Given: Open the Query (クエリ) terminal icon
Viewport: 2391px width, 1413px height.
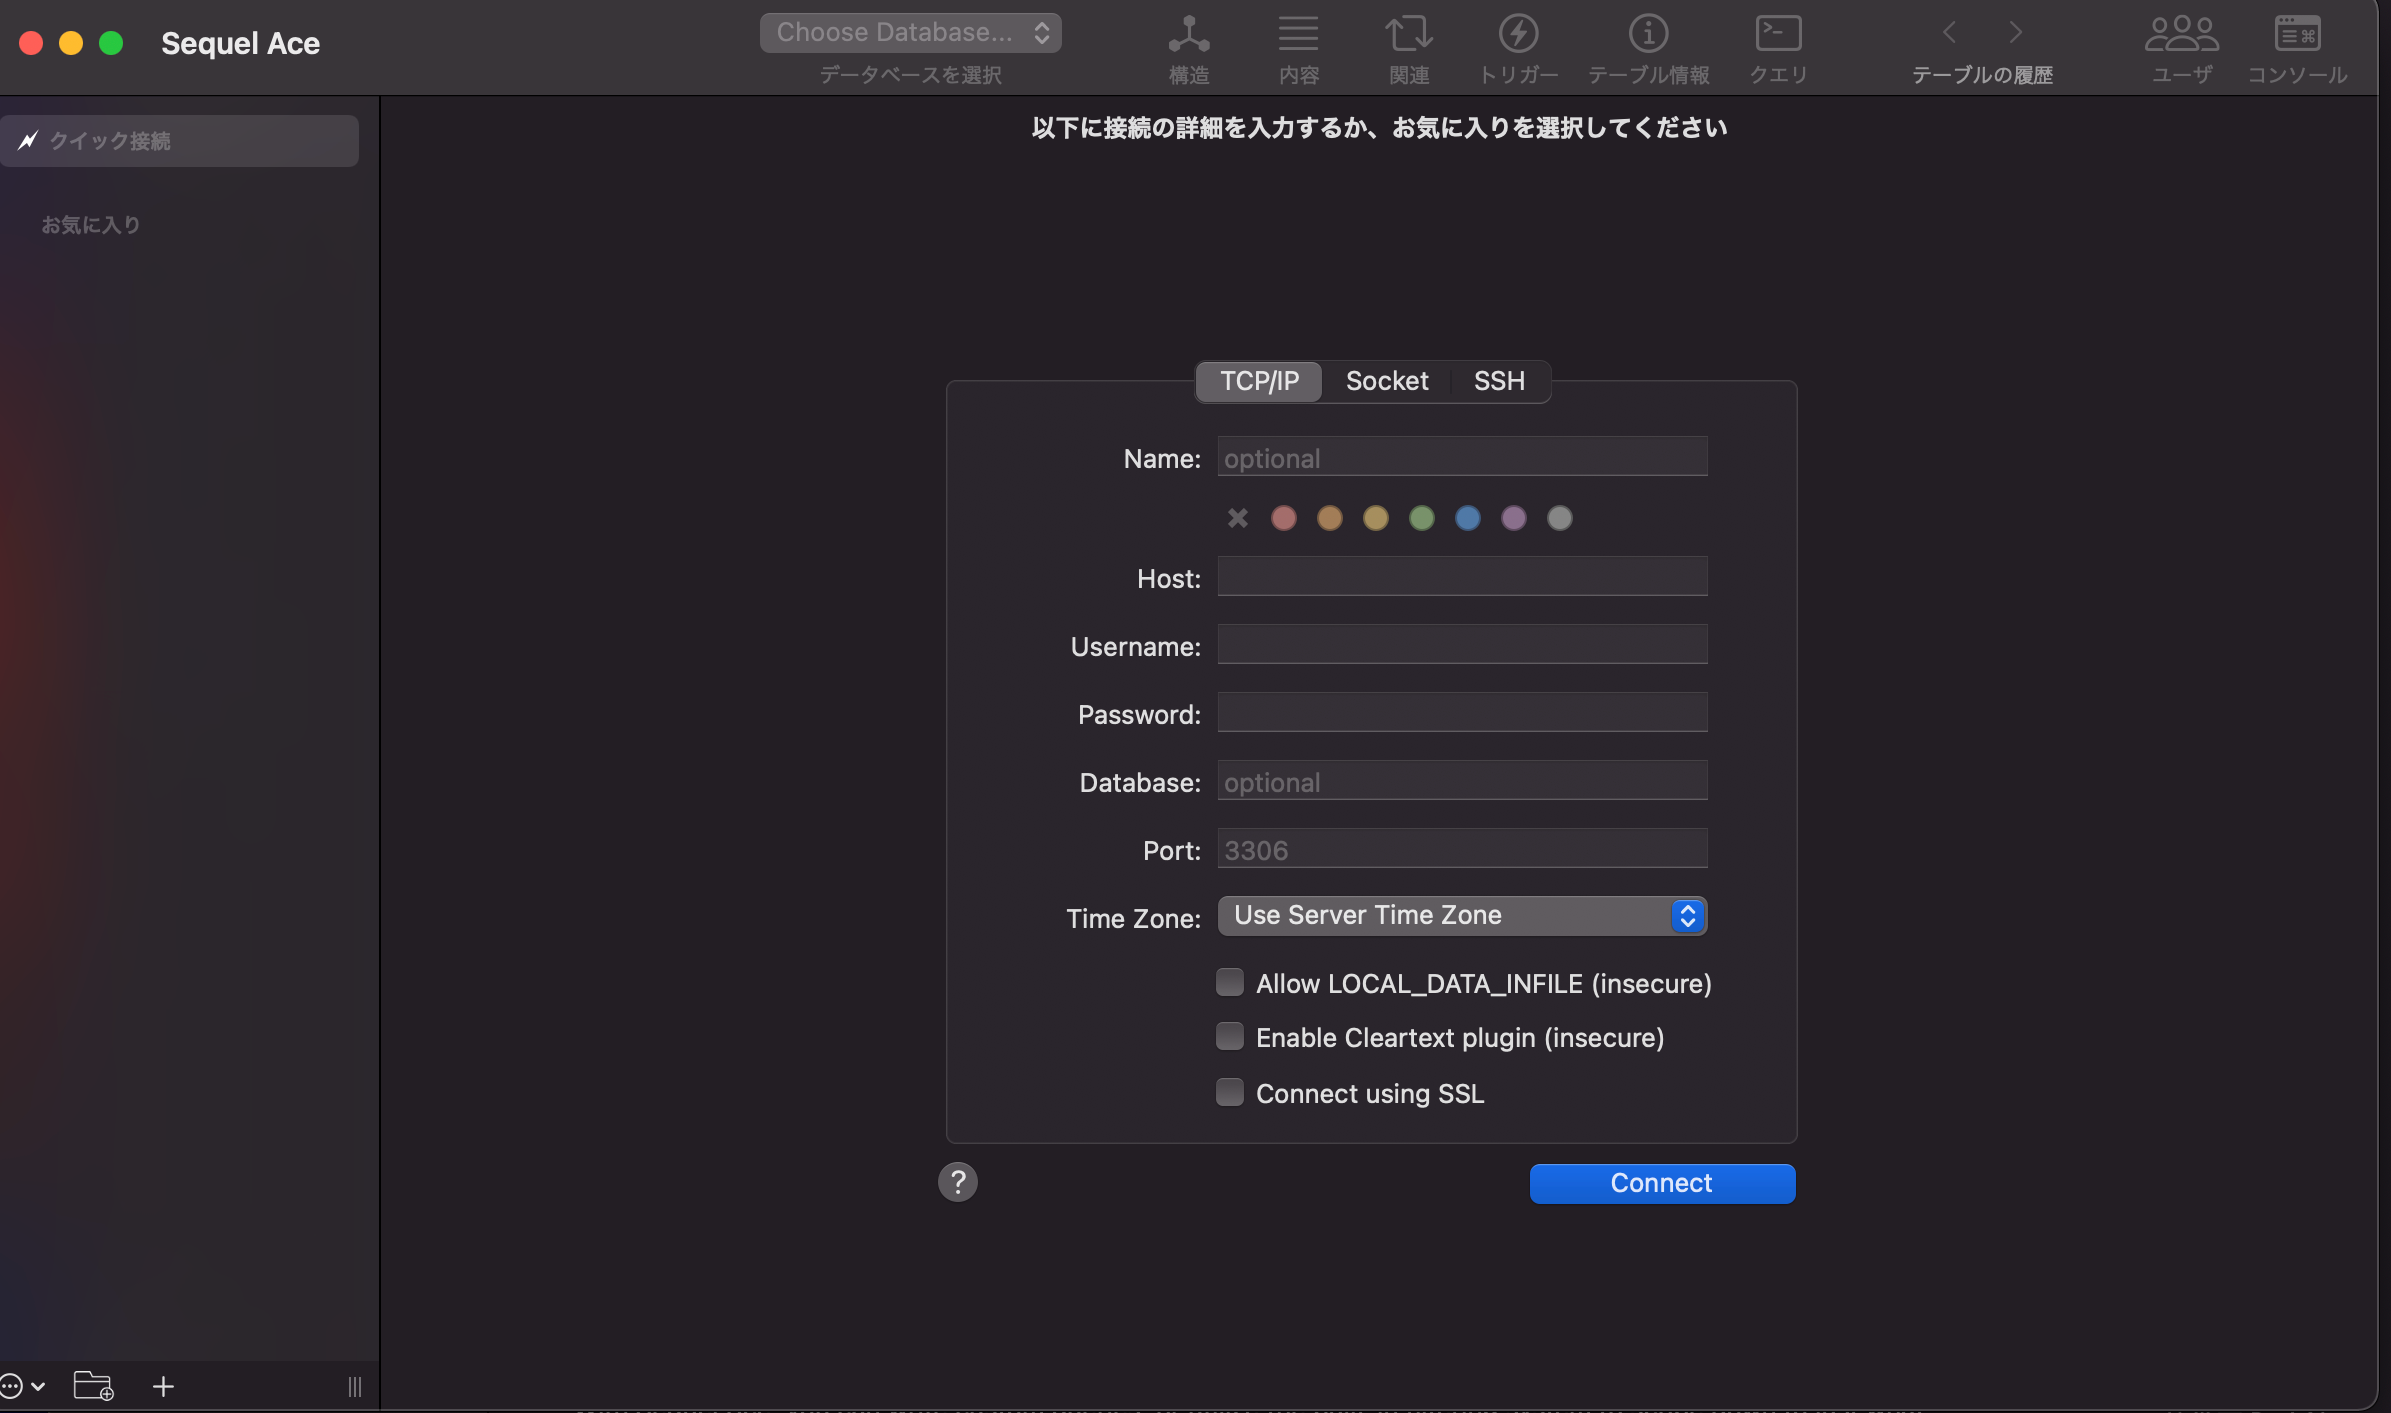Looking at the screenshot, I should 1778,35.
